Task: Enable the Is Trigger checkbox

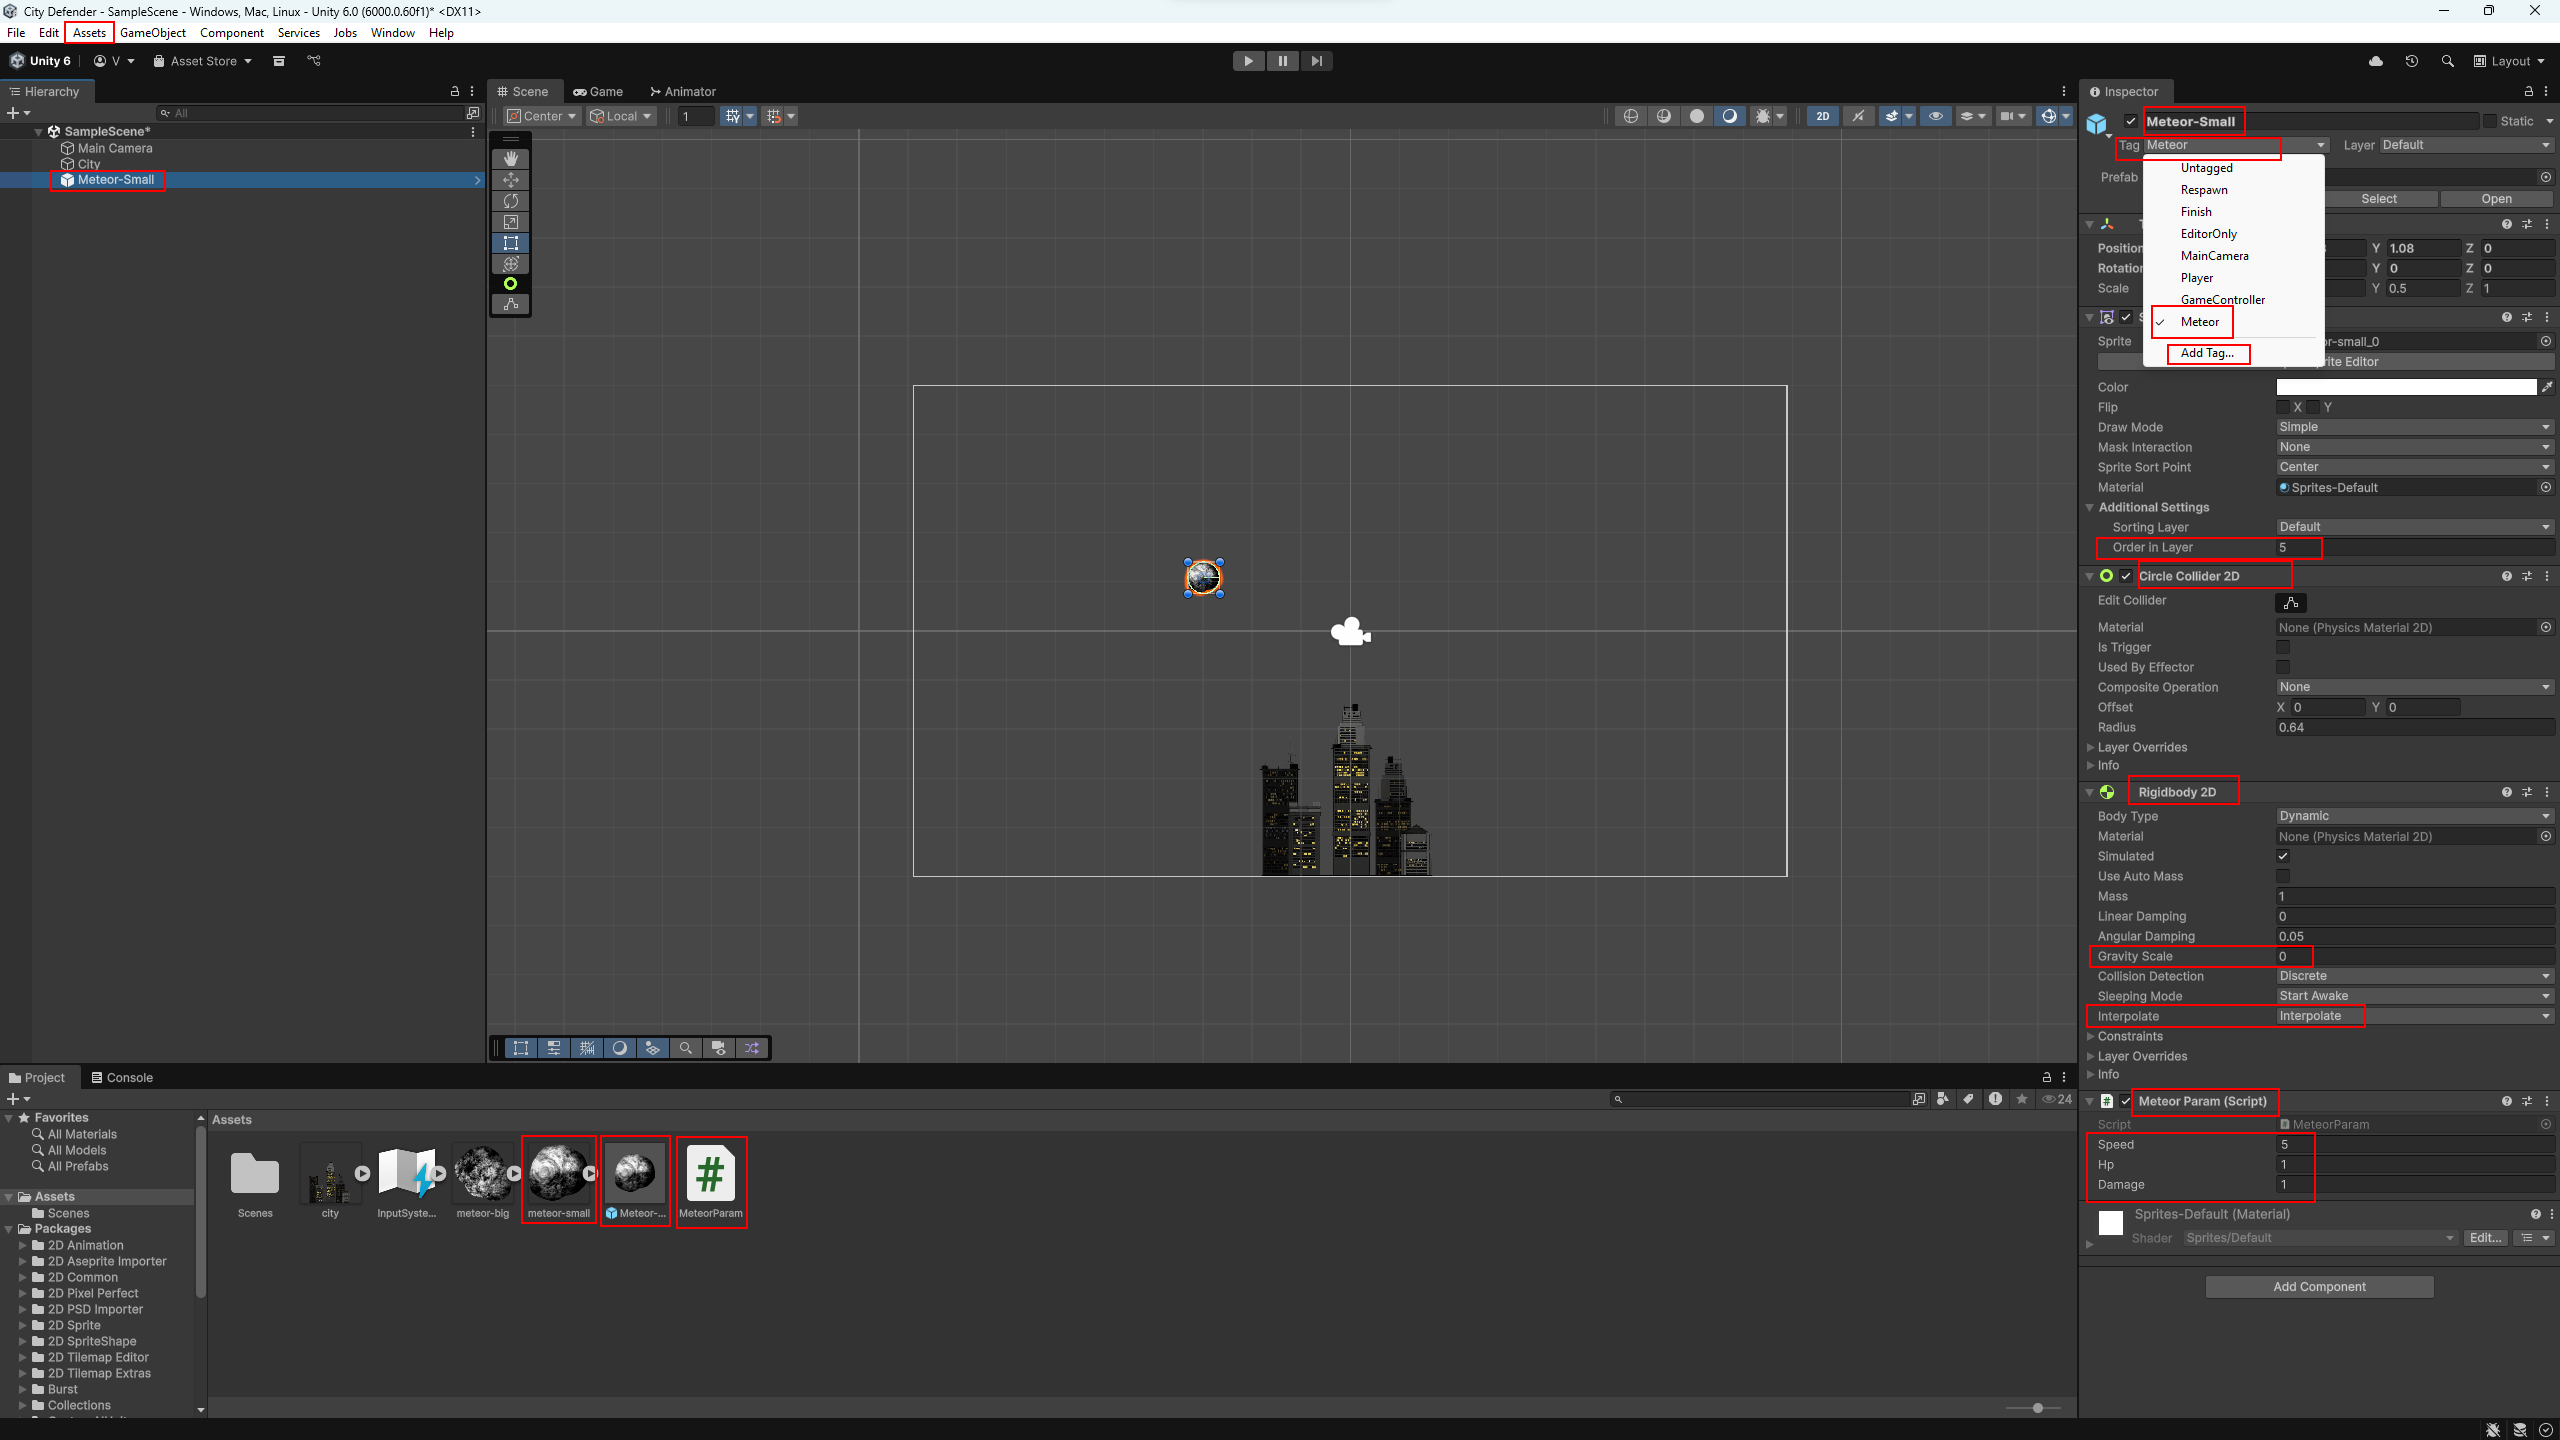Action: (2283, 647)
